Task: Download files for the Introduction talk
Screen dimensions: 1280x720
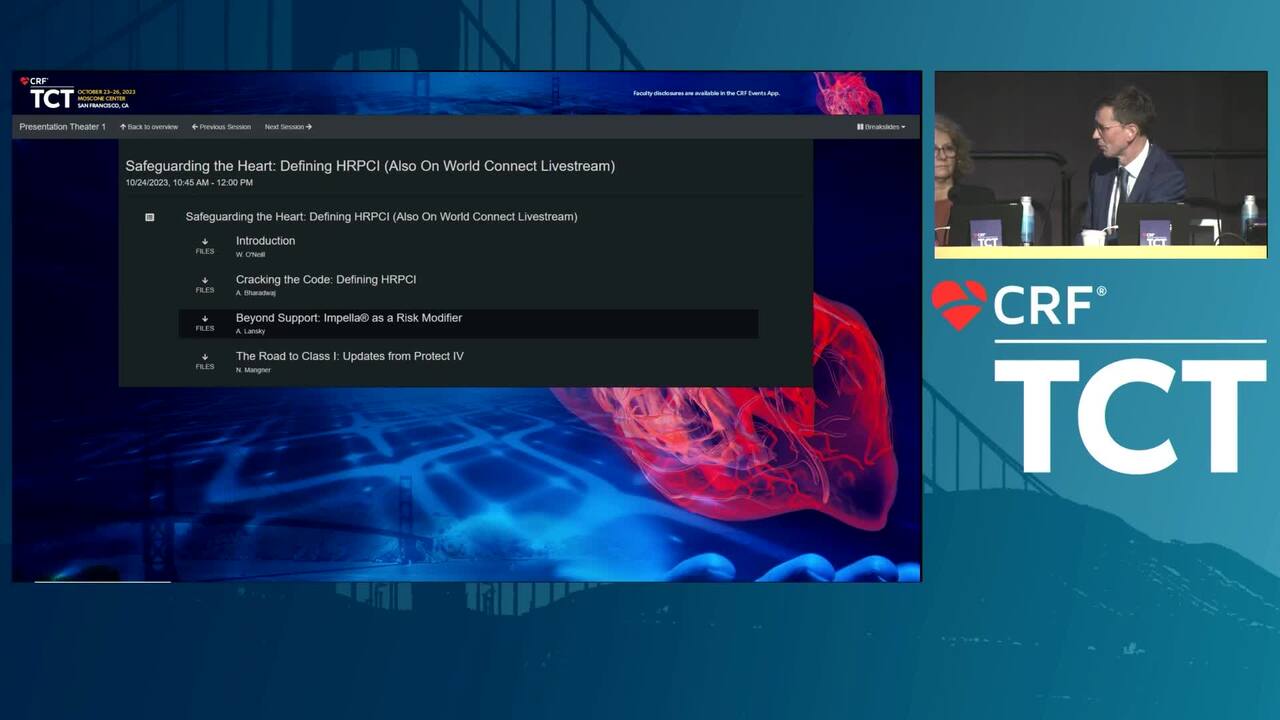Action: (x=205, y=246)
